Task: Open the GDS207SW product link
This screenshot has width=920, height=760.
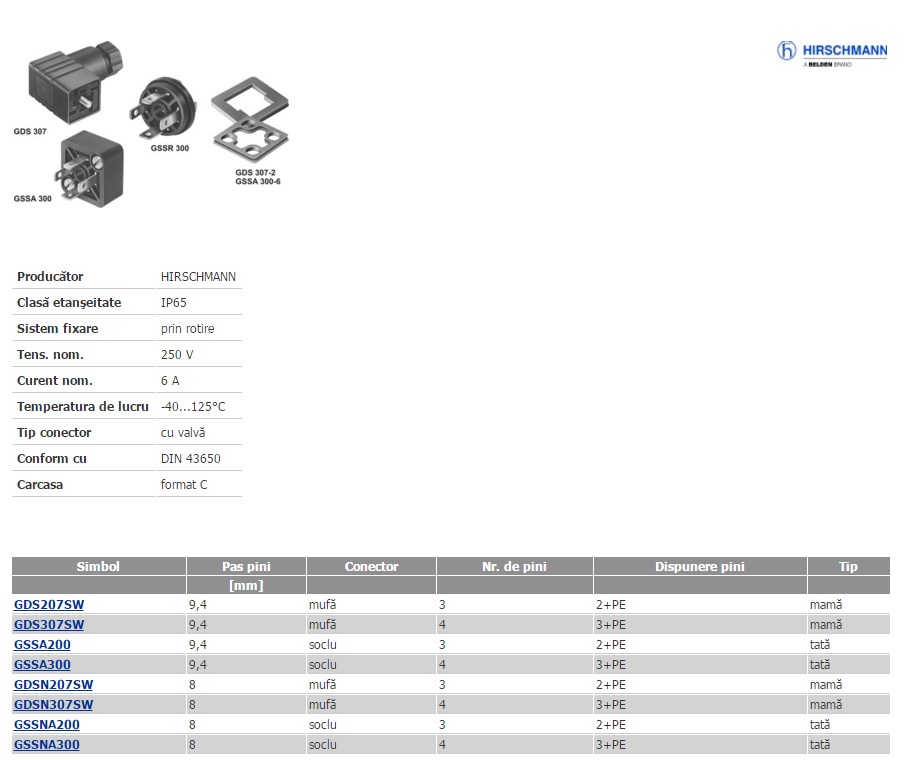Action: point(48,605)
